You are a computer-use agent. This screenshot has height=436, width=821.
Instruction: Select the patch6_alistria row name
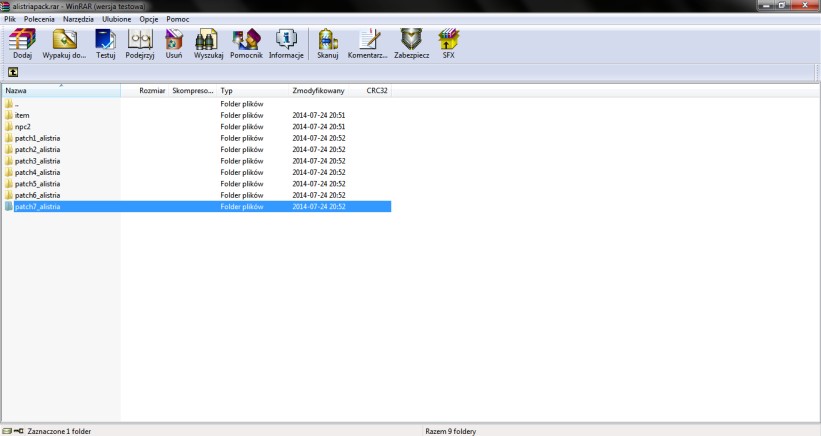37,195
